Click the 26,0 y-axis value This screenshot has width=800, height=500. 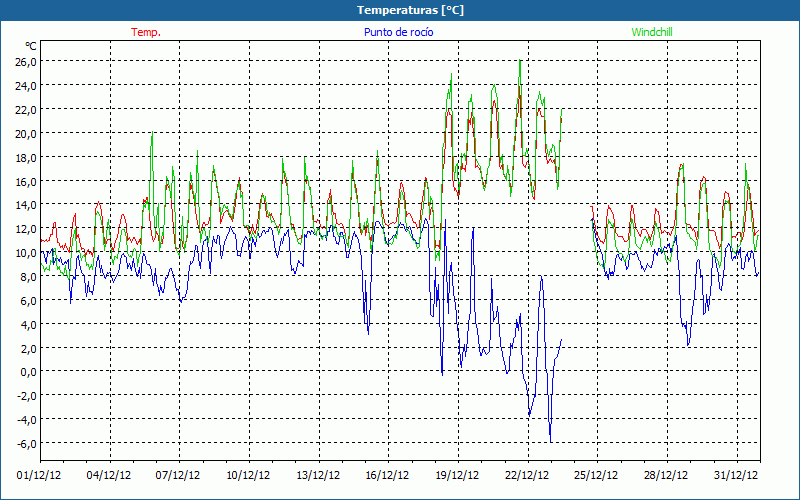point(26,62)
